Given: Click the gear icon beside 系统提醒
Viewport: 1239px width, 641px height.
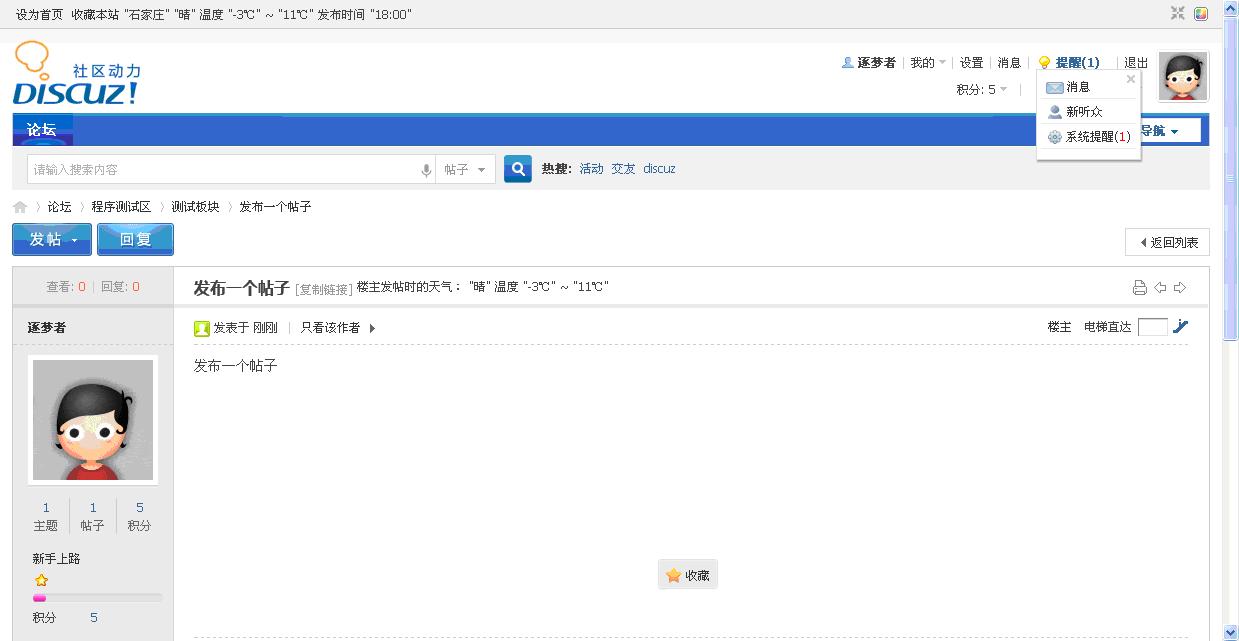Looking at the screenshot, I should pos(1054,137).
